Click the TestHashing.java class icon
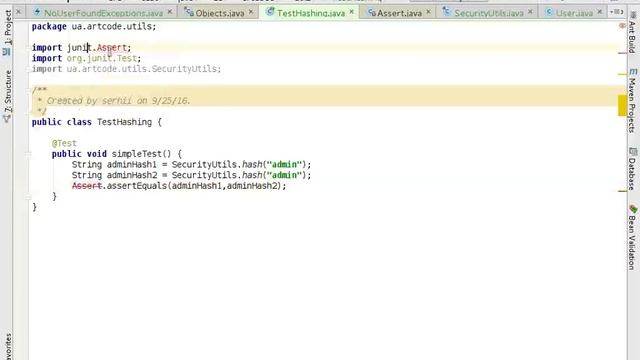 (270, 12)
